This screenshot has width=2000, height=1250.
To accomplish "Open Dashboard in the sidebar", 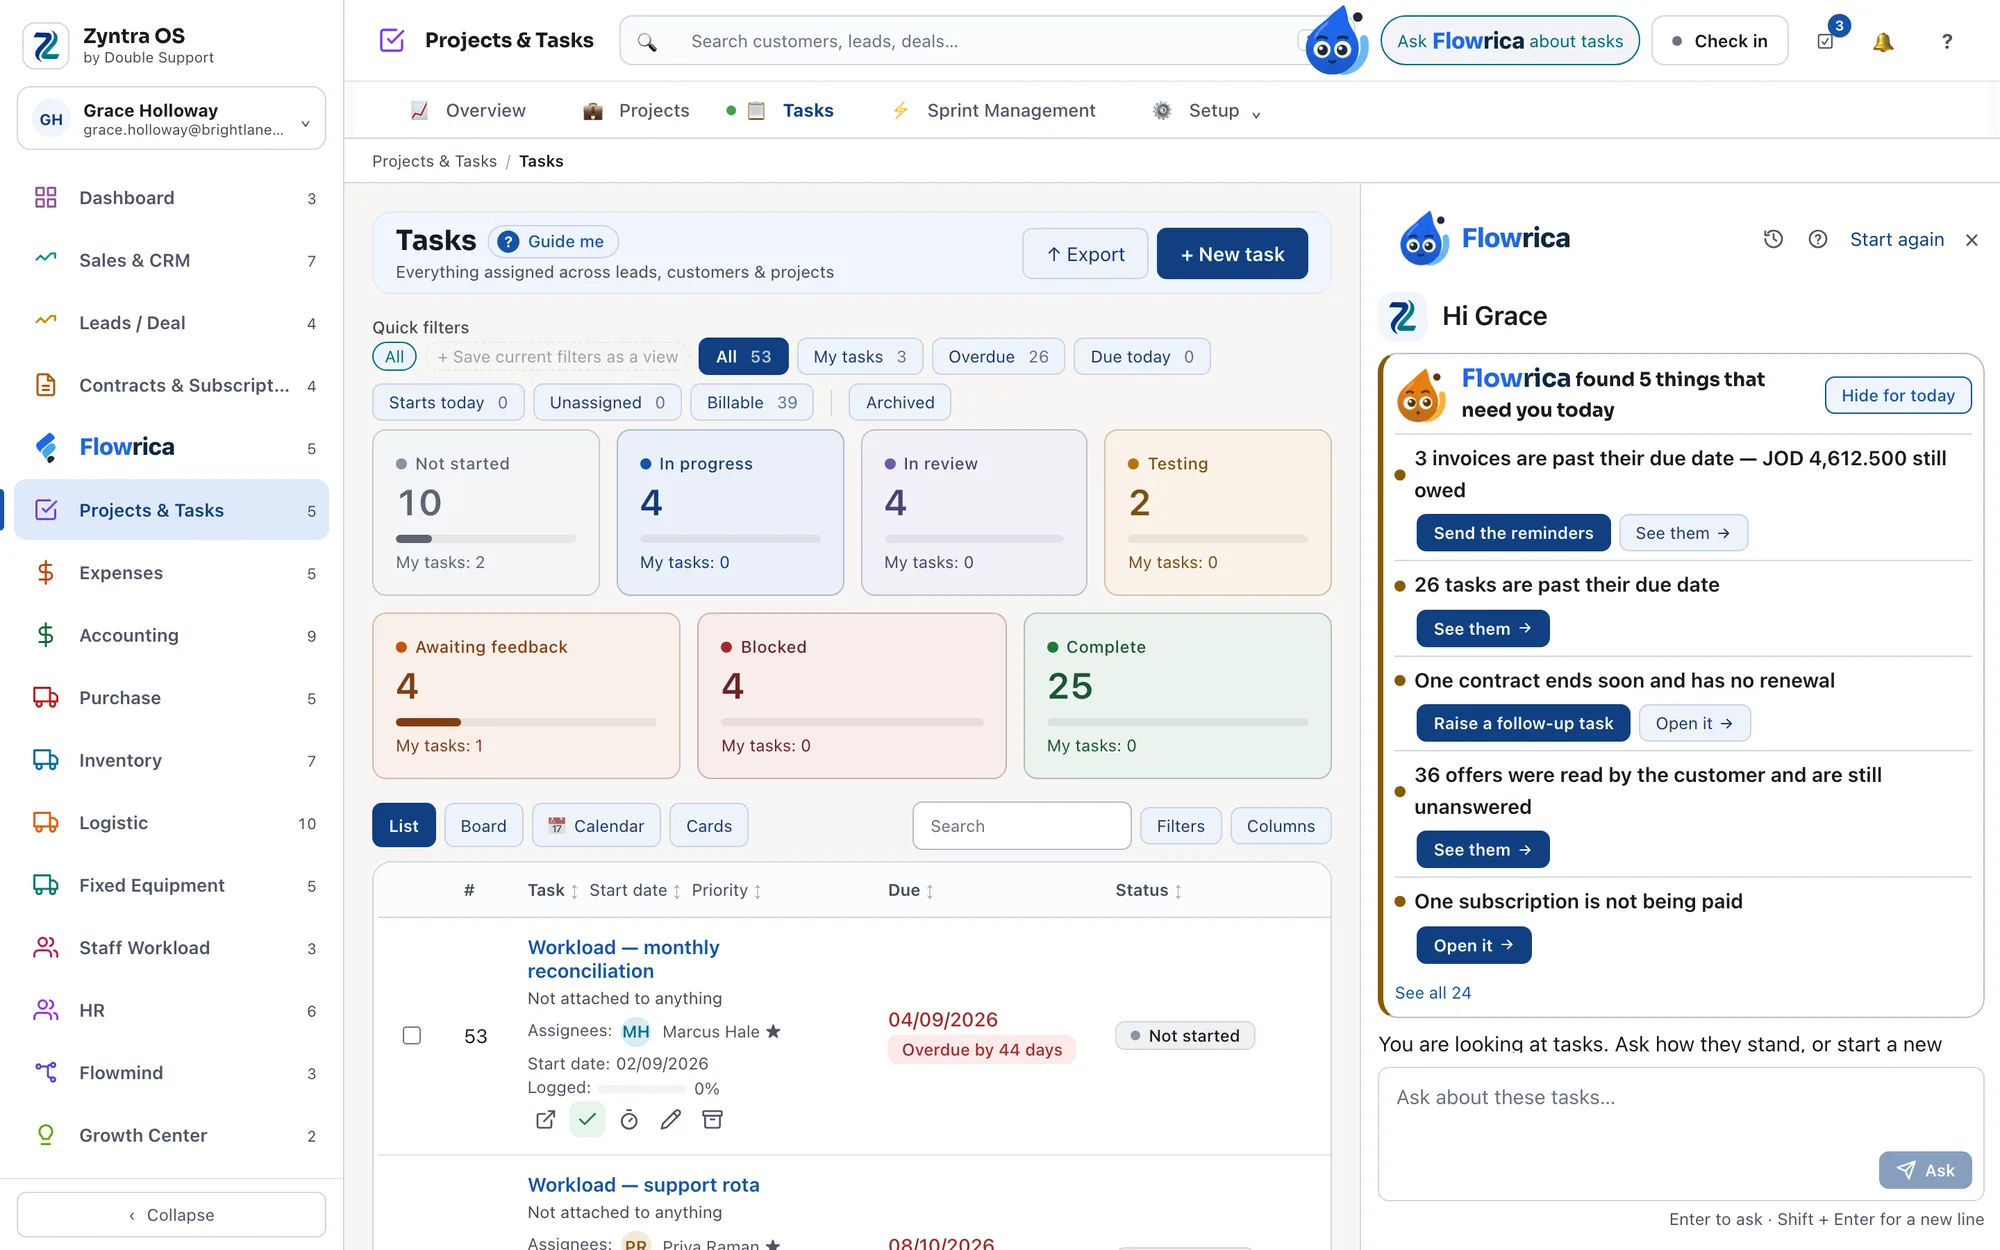I will point(172,198).
